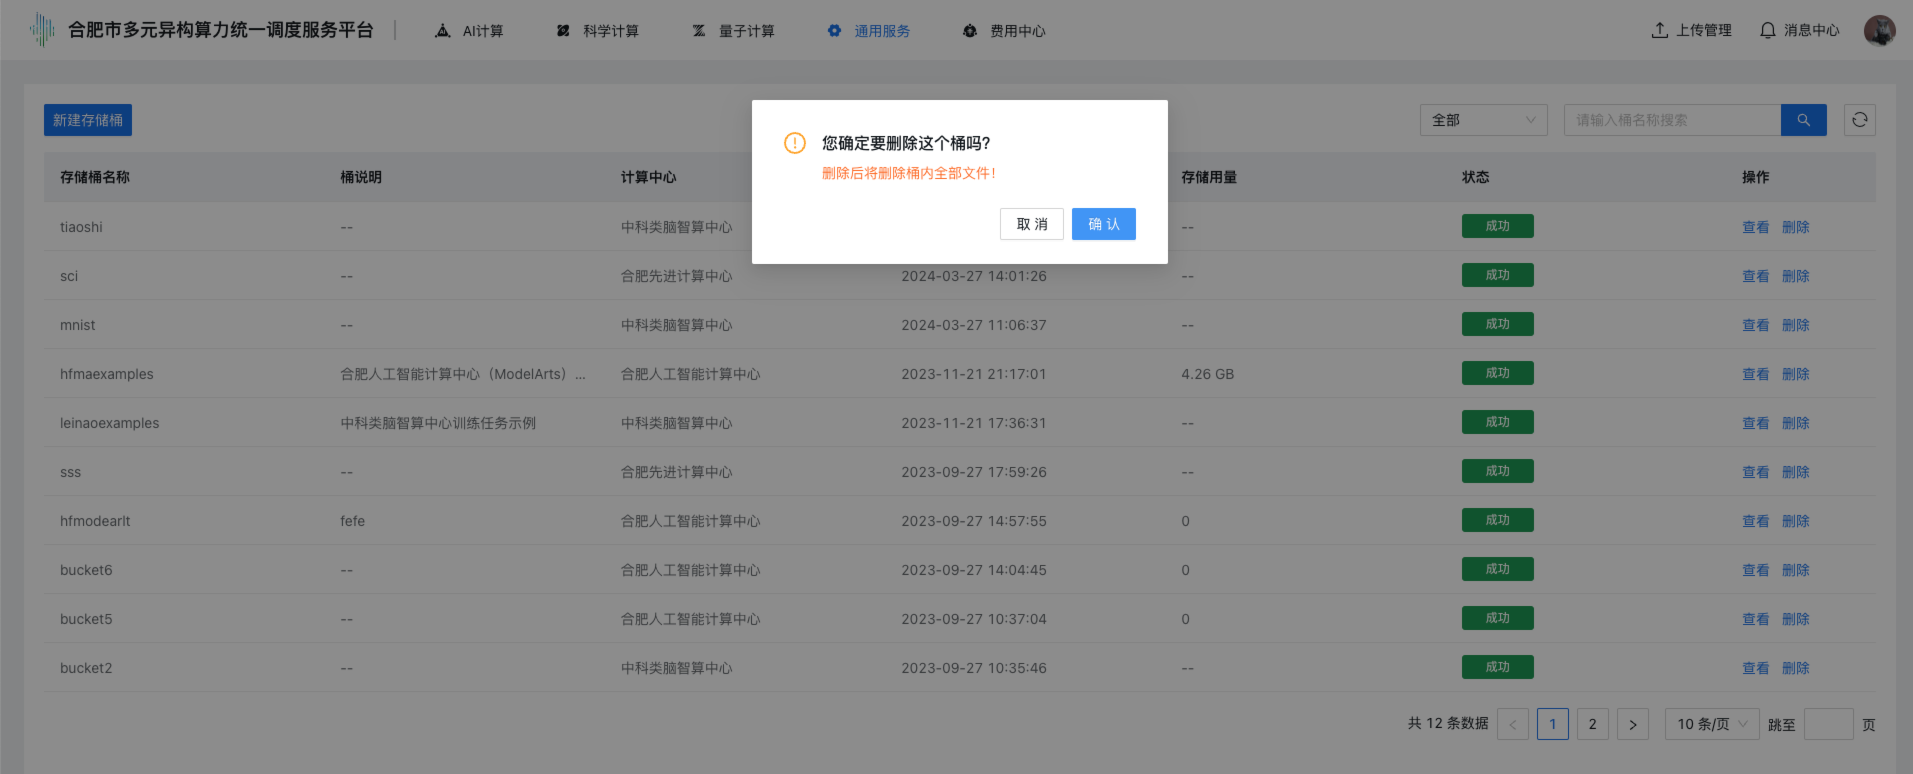This screenshot has height=774, width=1913.
Task: Click 新建存储桶 to create a bucket
Action: click(88, 120)
